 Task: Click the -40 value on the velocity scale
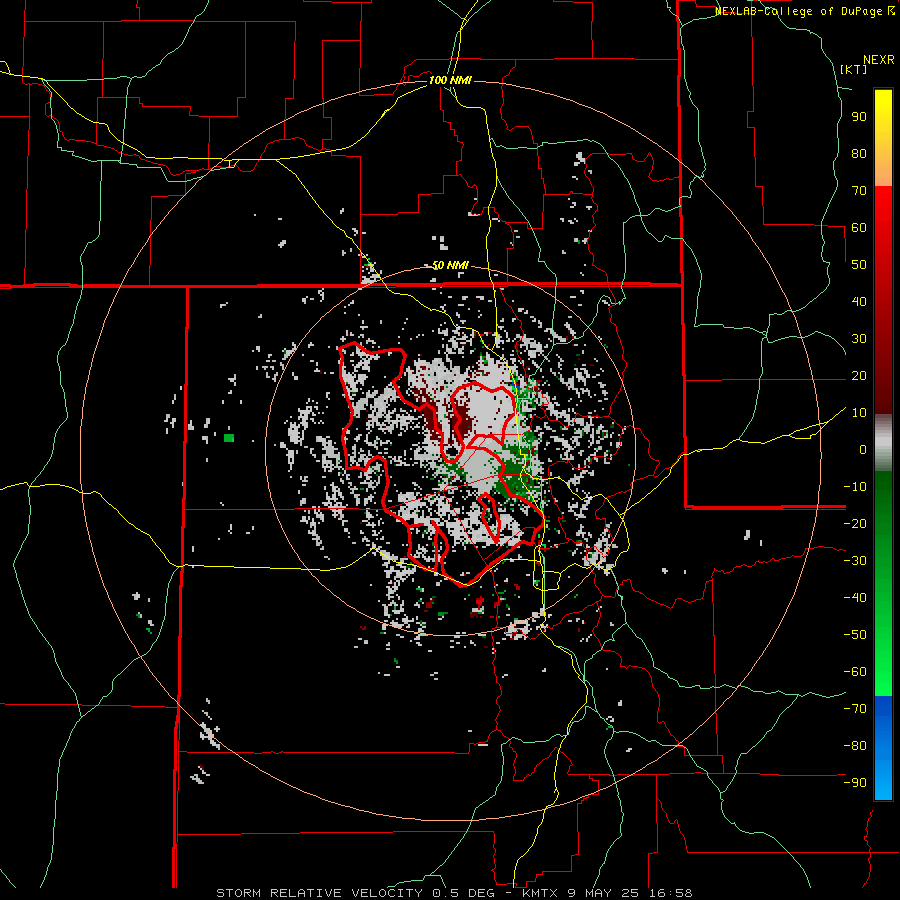click(x=855, y=598)
